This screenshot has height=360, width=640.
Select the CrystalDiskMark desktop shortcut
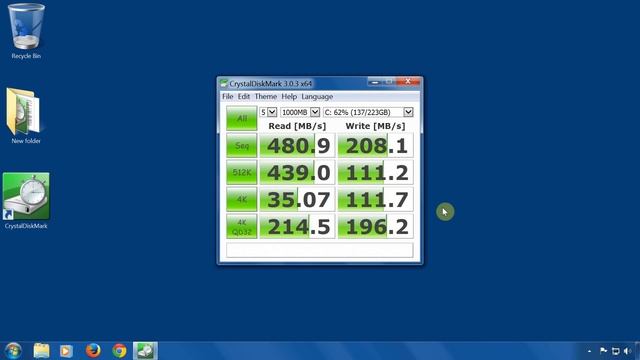[x=26, y=201]
